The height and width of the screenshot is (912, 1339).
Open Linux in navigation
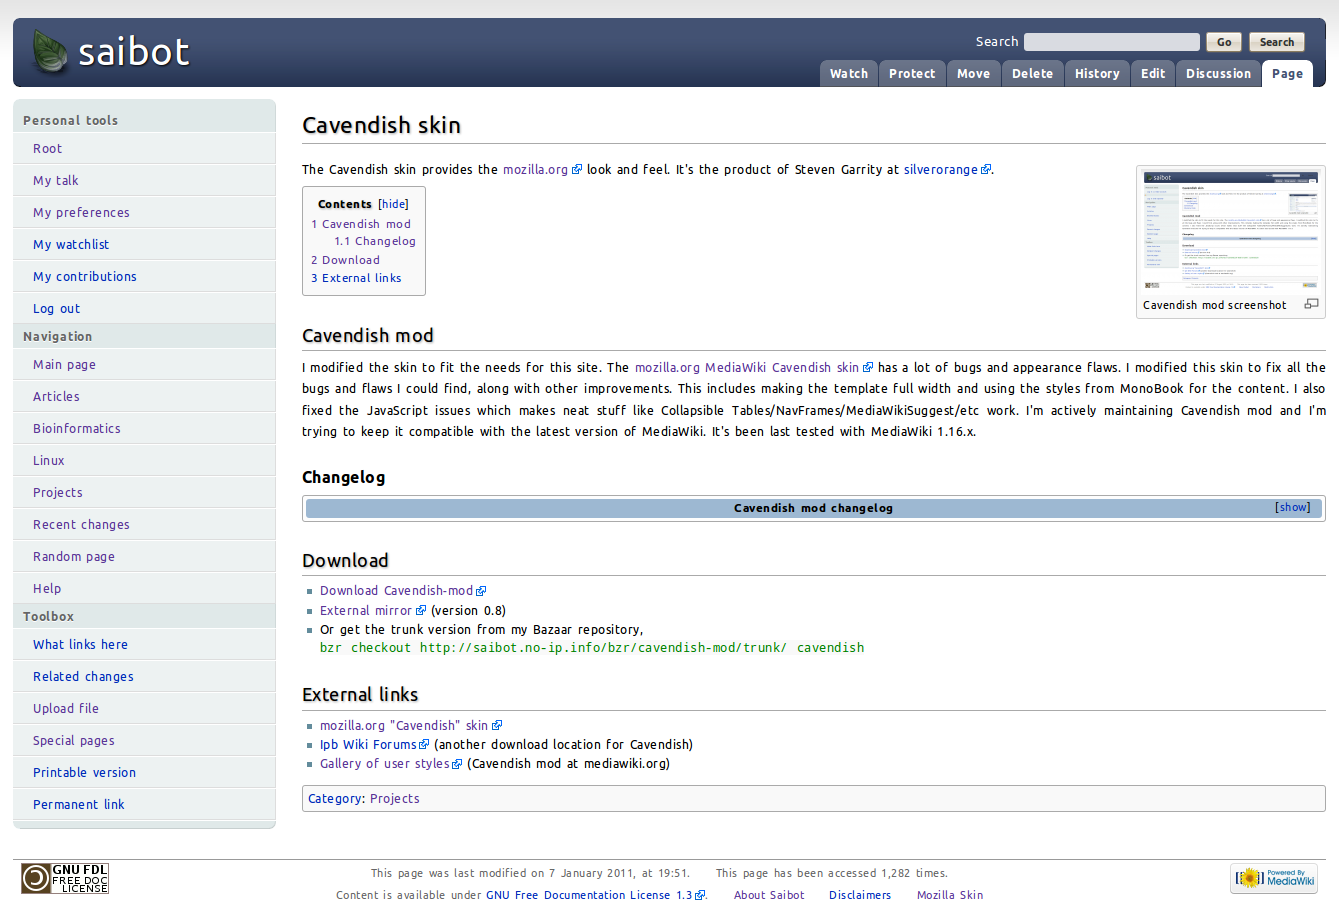pyautogui.click(x=49, y=461)
